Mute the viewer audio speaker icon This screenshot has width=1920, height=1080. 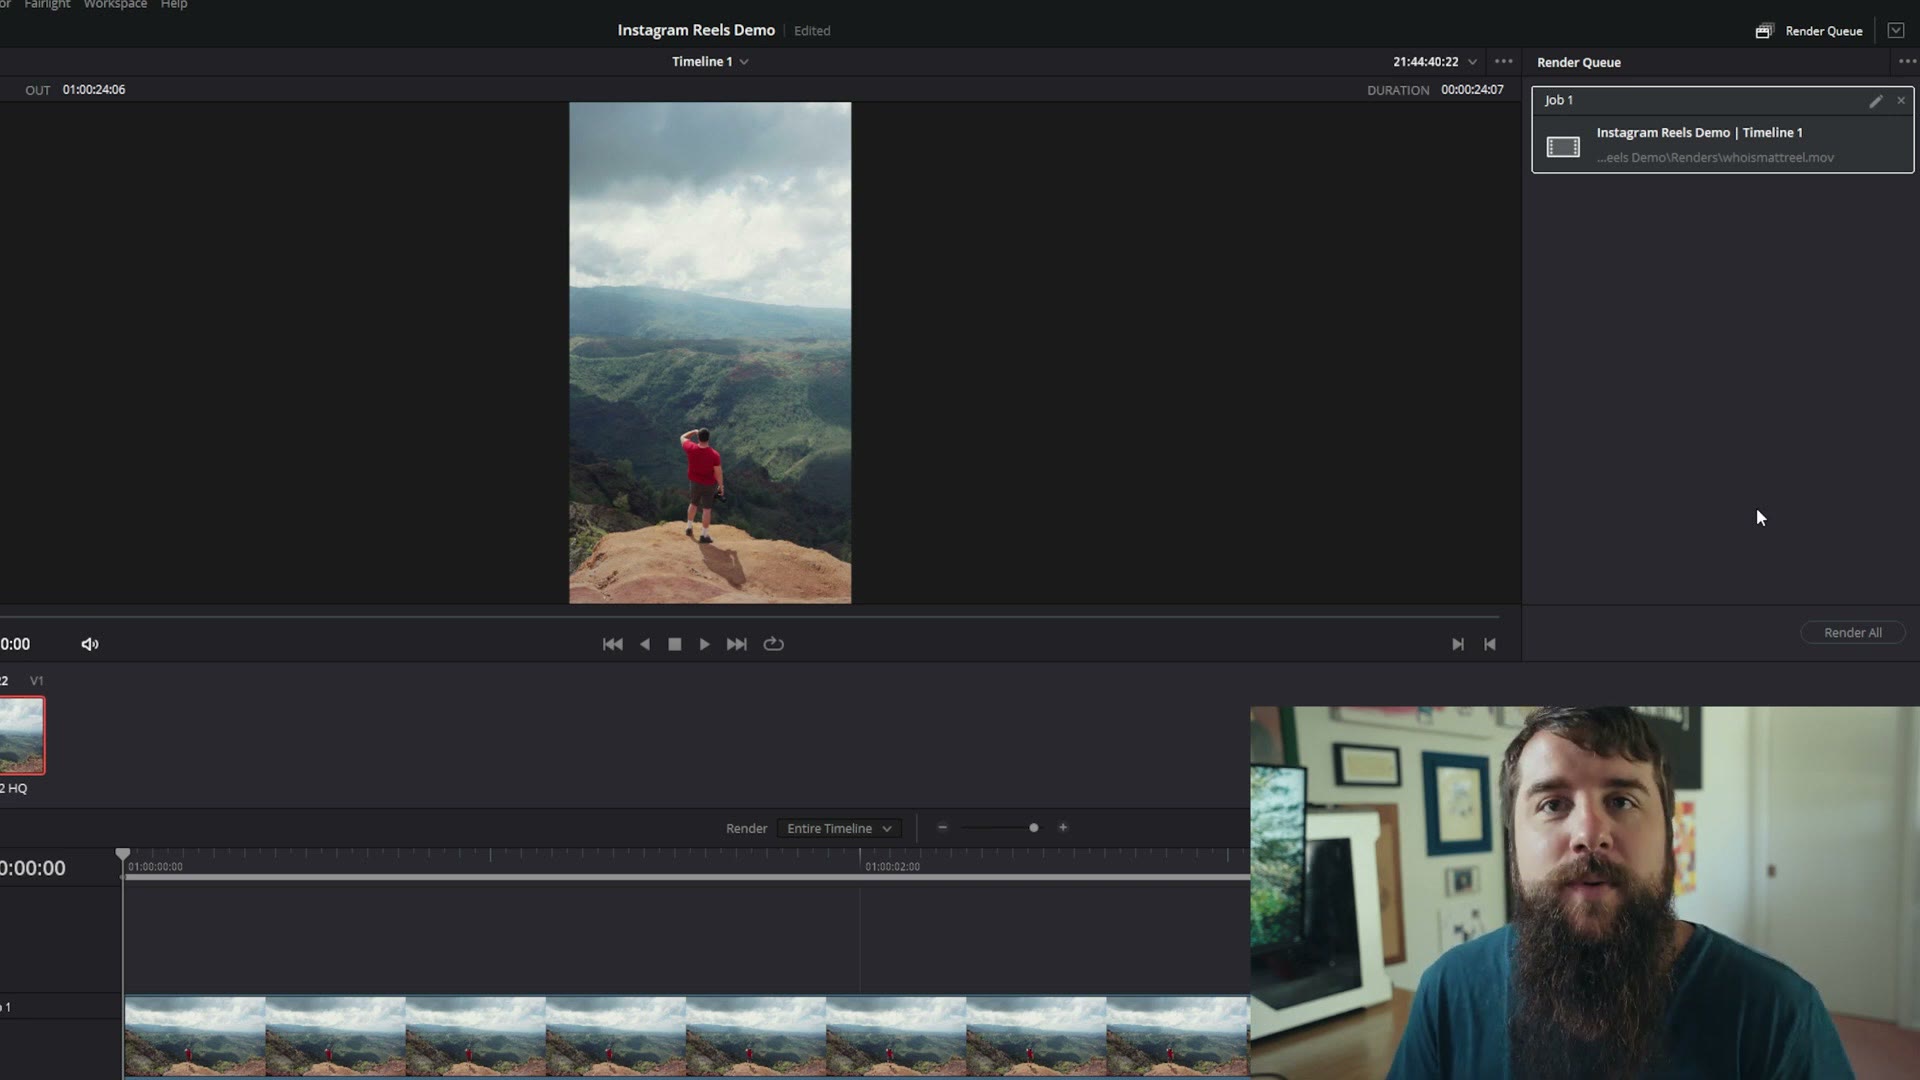point(90,645)
